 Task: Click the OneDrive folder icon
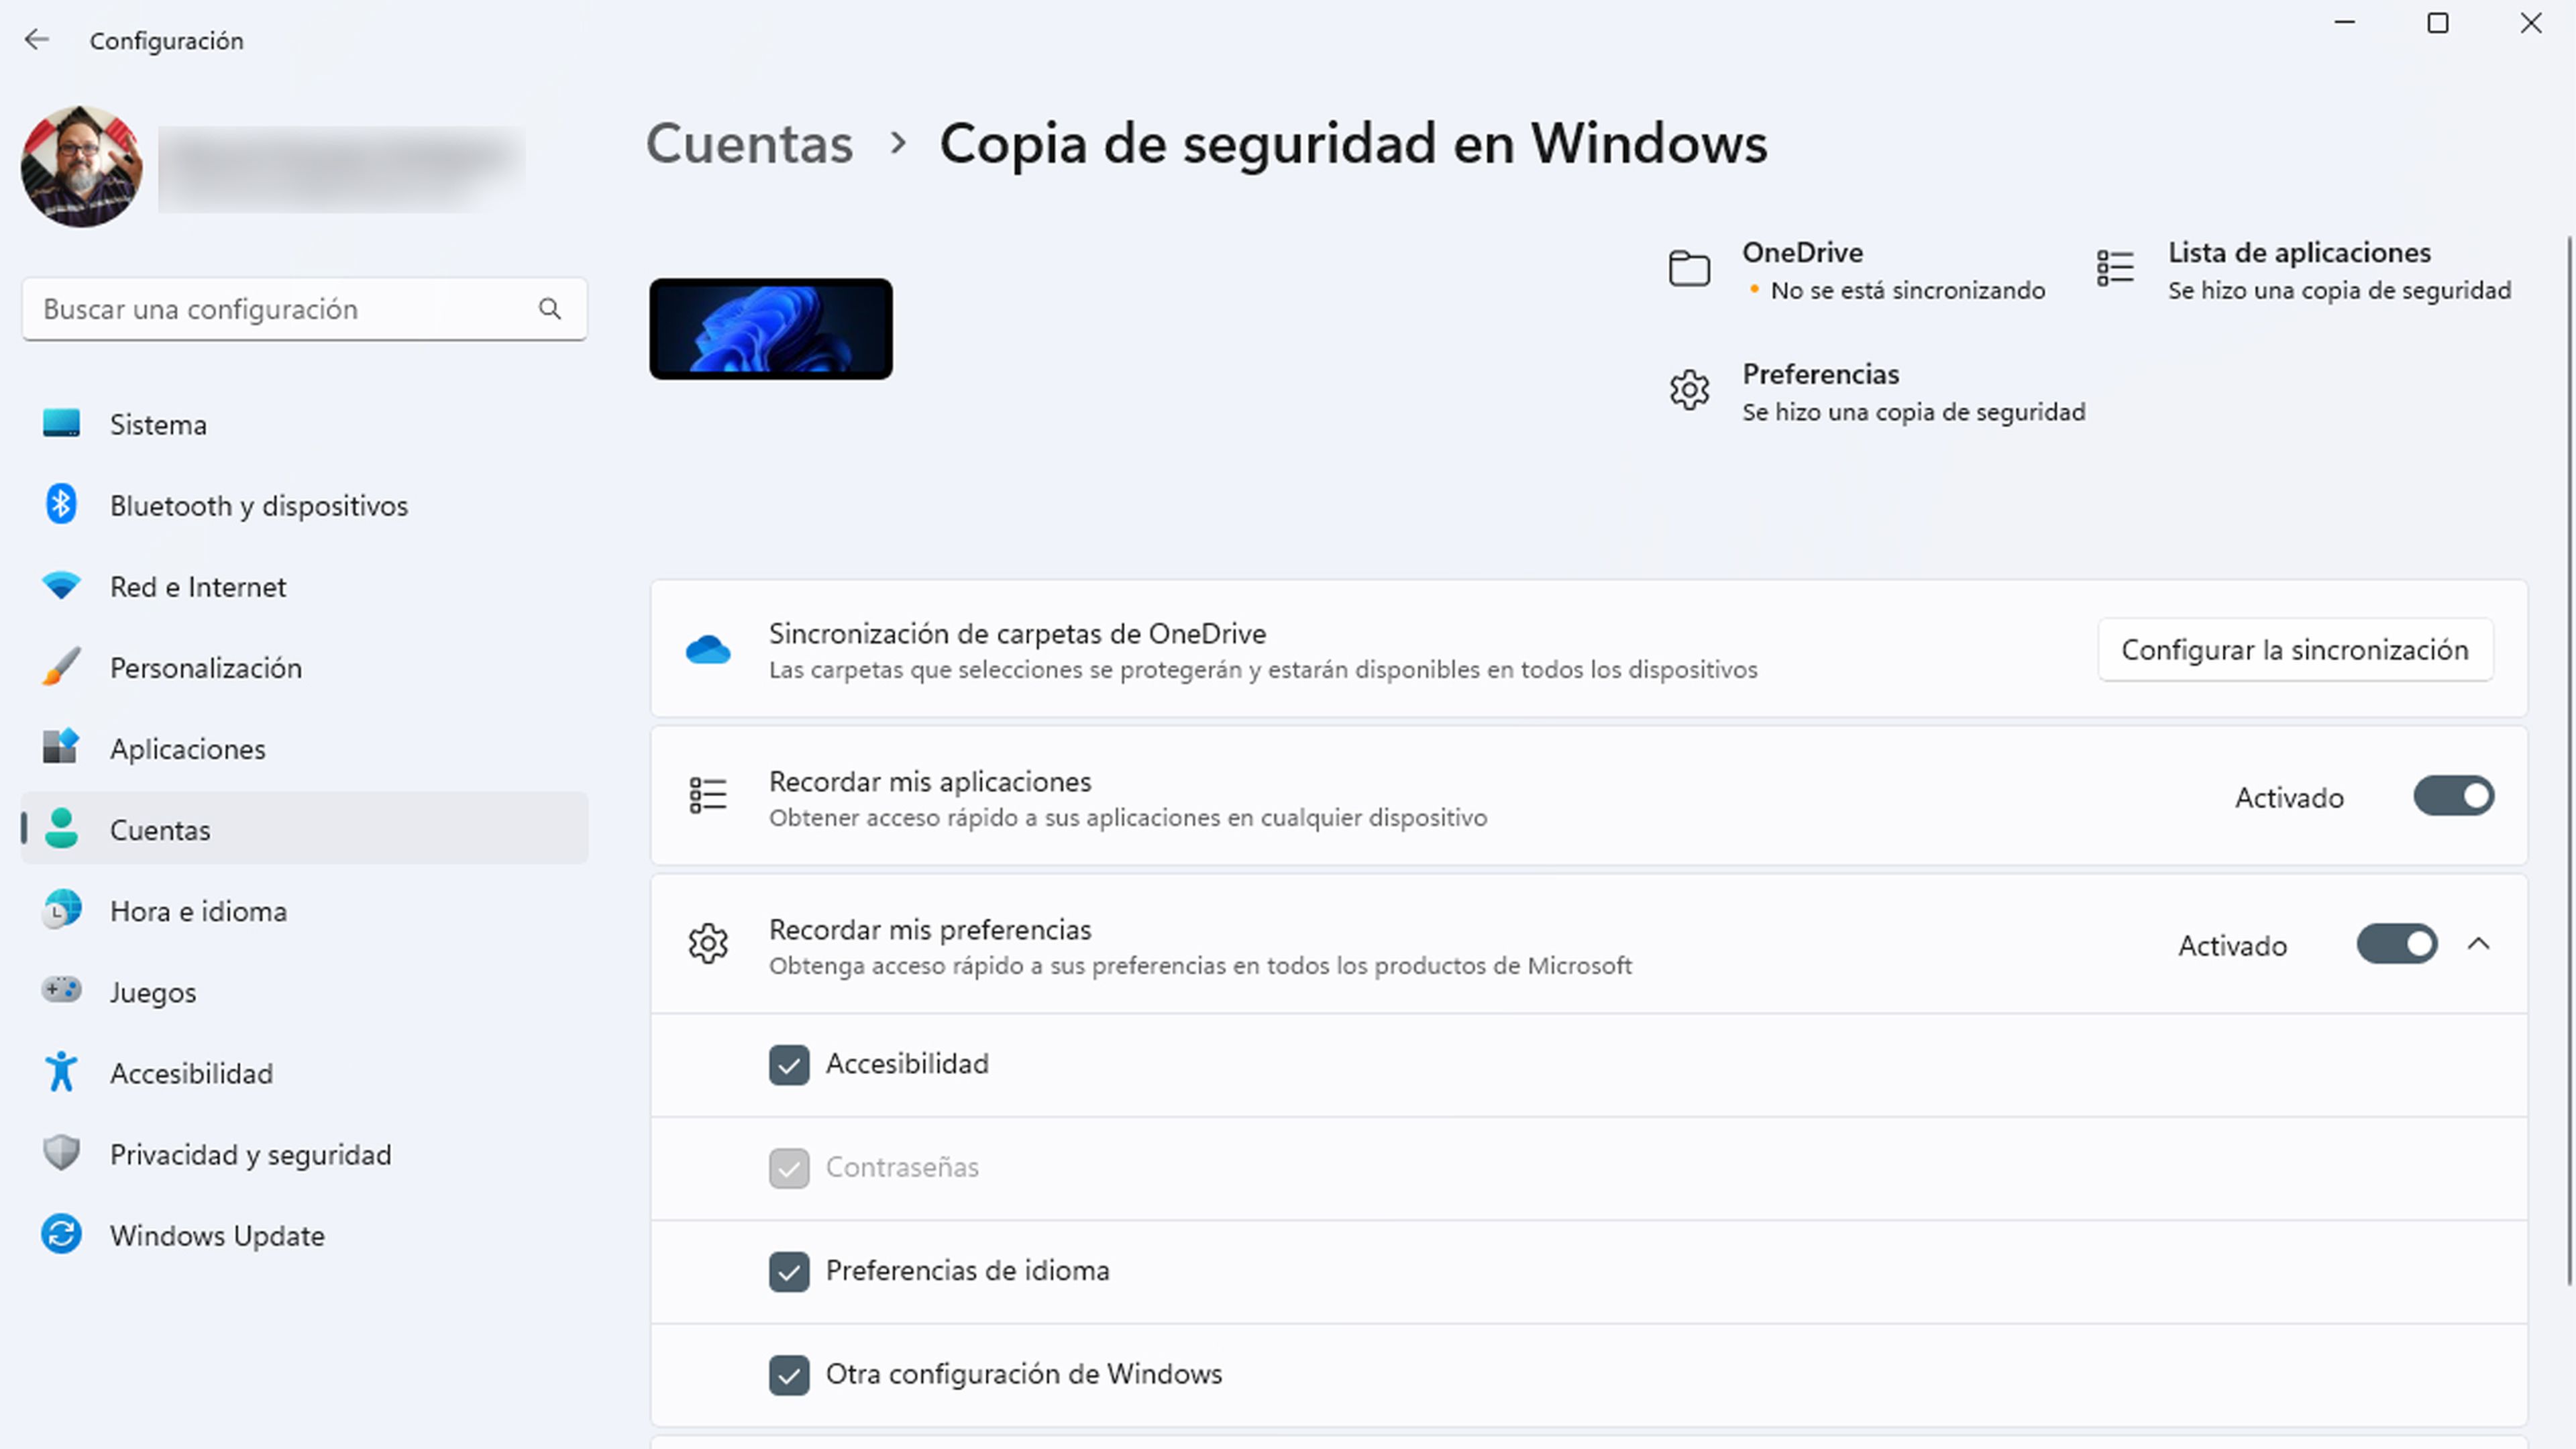(x=1691, y=269)
